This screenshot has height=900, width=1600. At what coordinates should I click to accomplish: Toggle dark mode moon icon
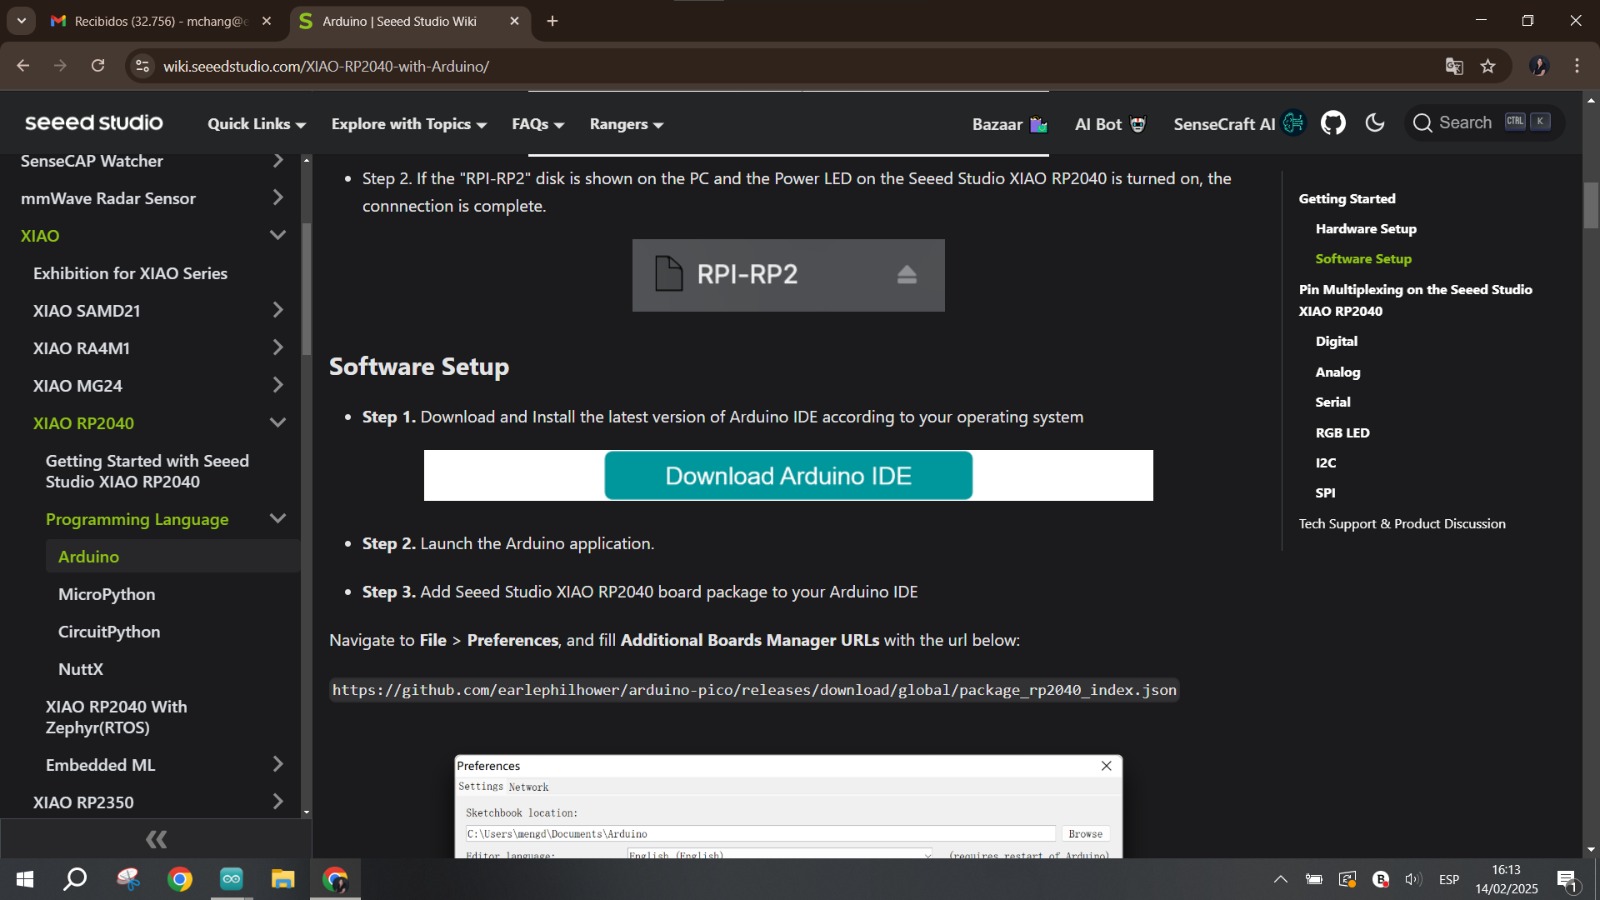1375,123
